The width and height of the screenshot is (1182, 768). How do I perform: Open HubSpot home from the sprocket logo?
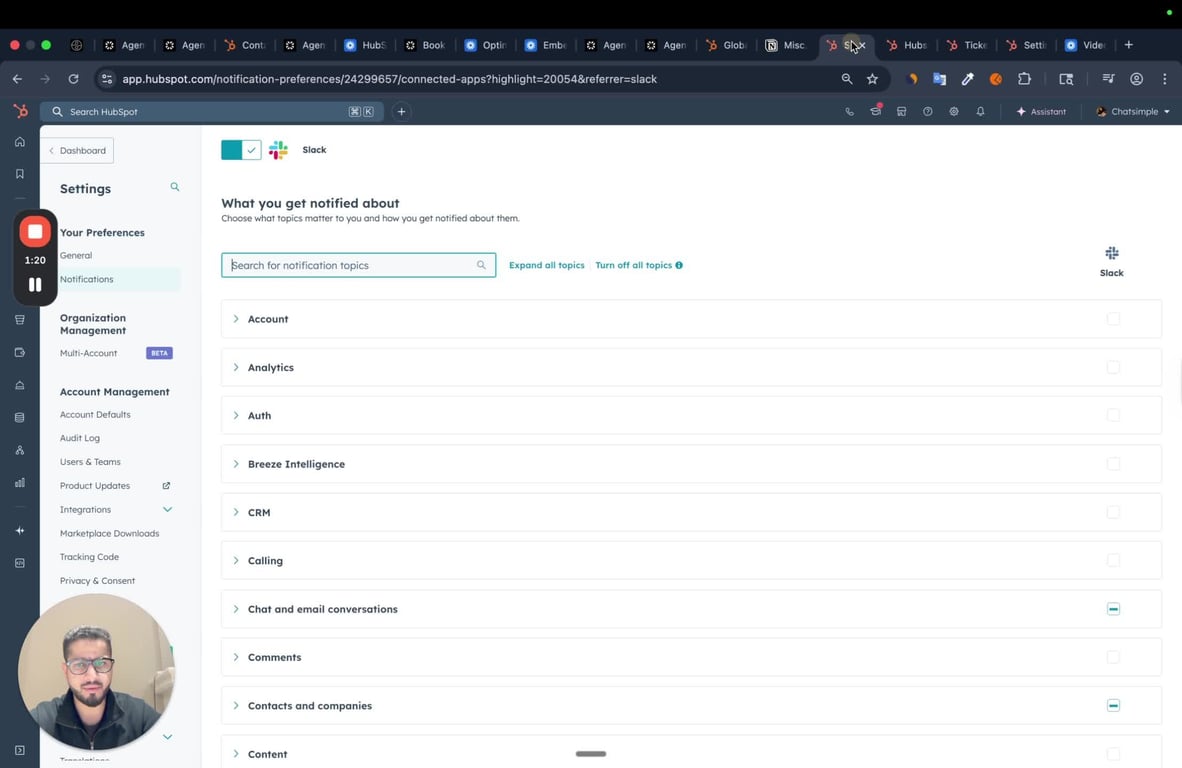[20, 112]
